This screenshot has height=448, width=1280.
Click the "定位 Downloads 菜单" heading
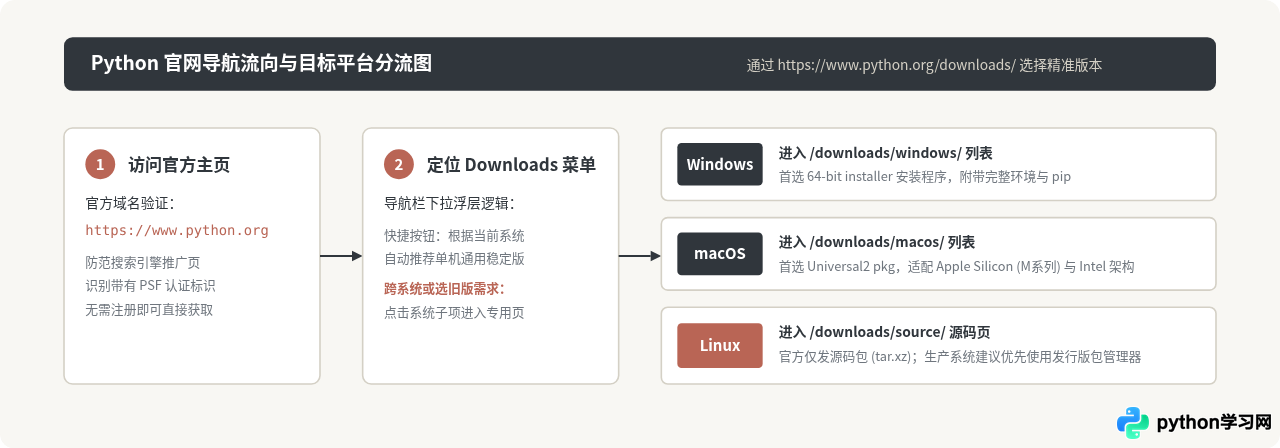pos(511,165)
